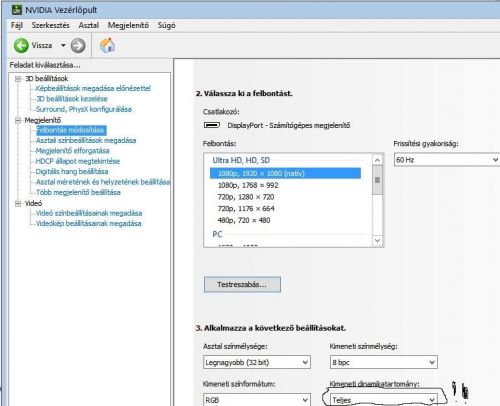Screen dimensions: 500x406
Task: Select resolution 1080p, 1920 × 1080 (natív)
Action: coord(285,173)
